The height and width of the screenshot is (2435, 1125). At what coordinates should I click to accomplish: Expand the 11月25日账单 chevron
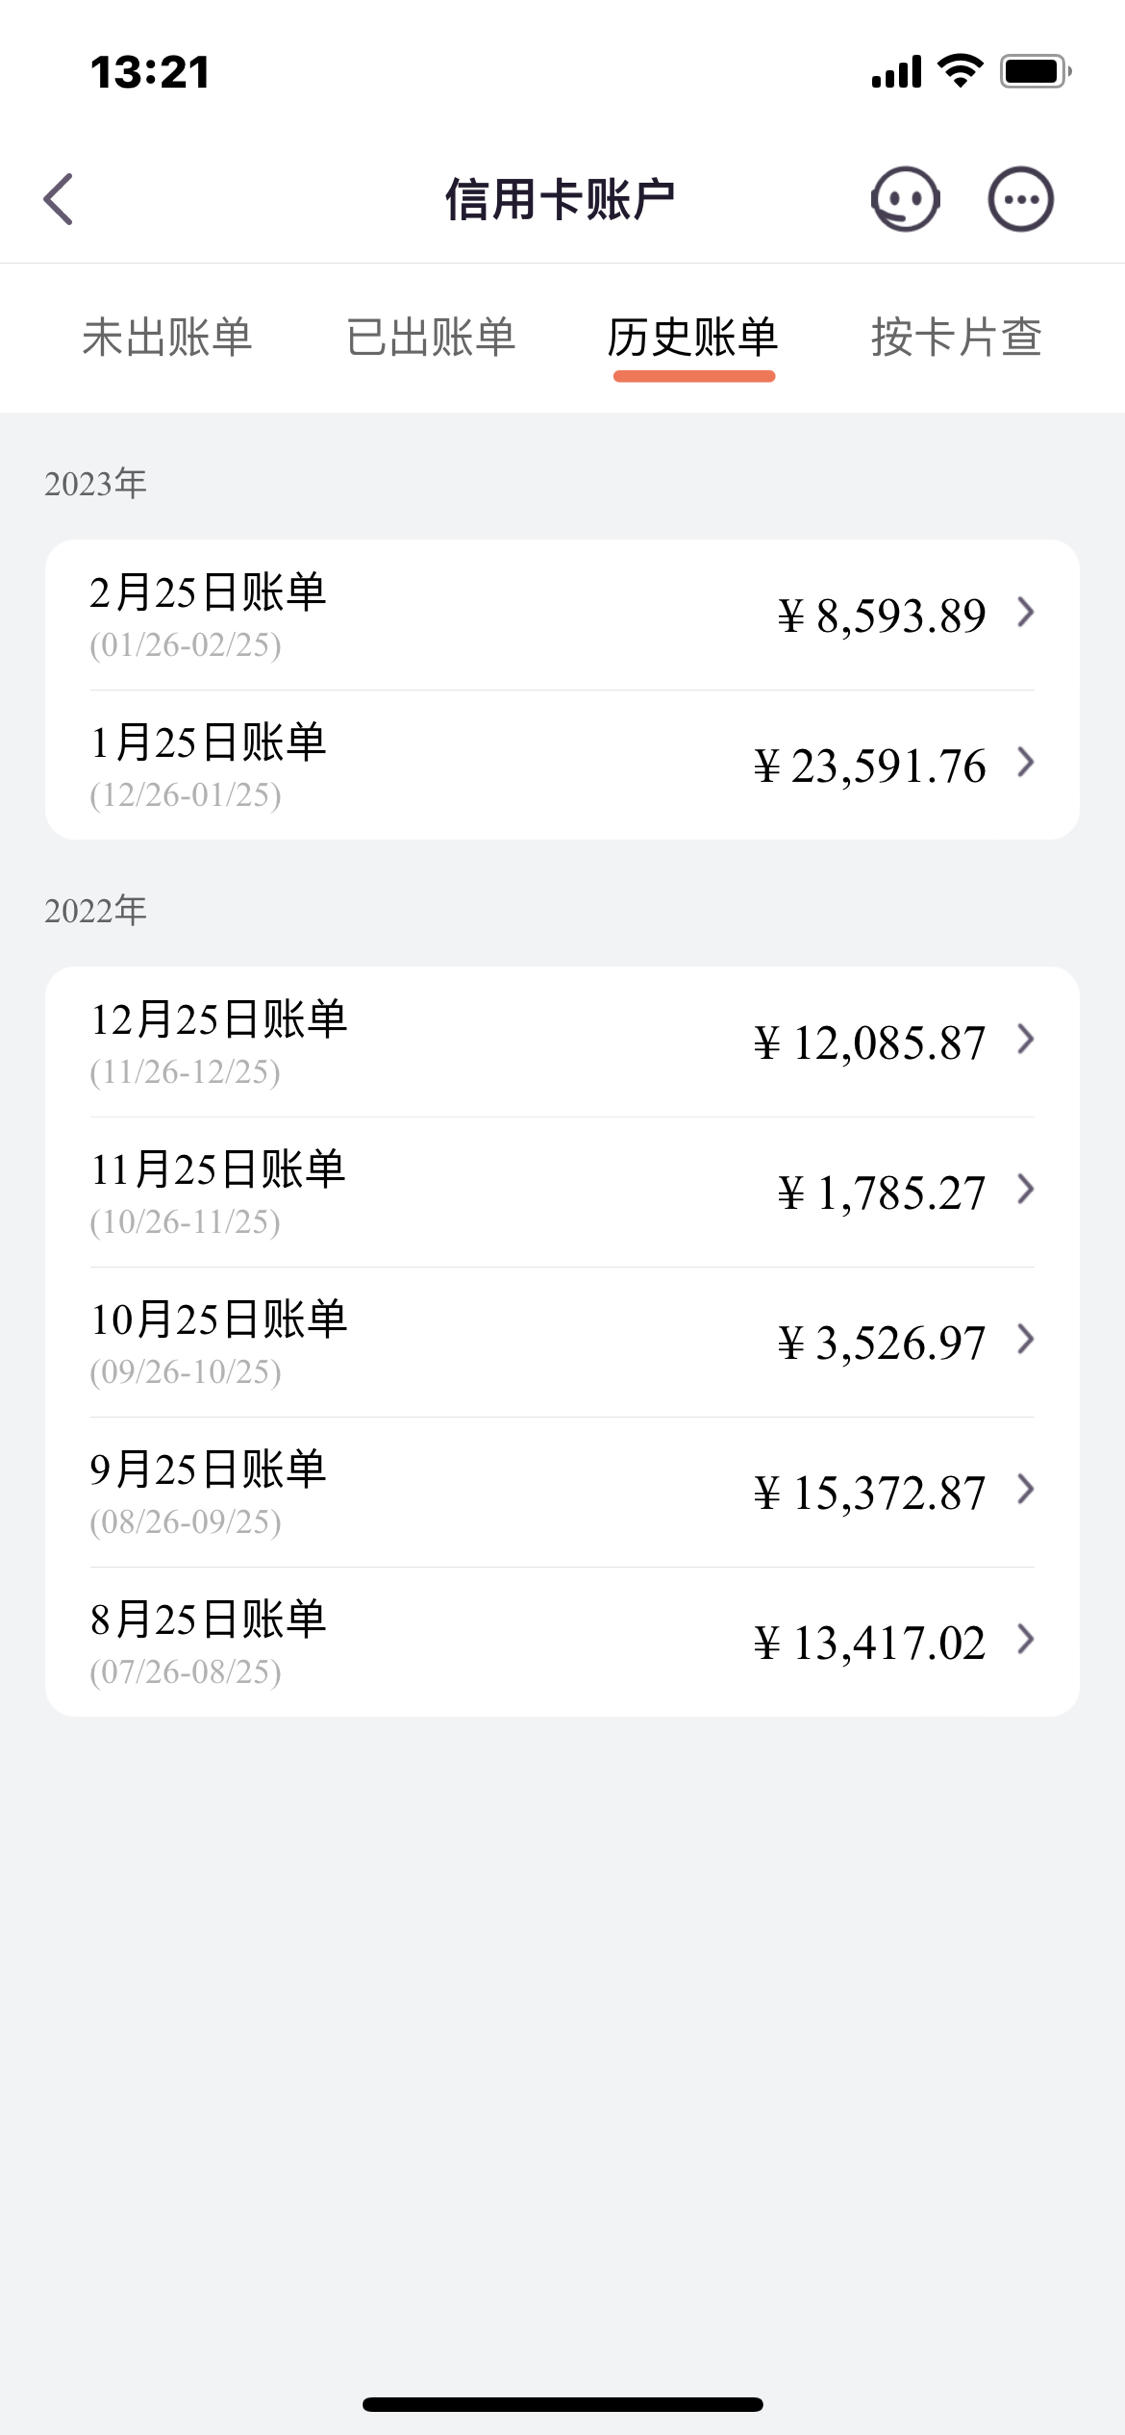pos(1025,1189)
